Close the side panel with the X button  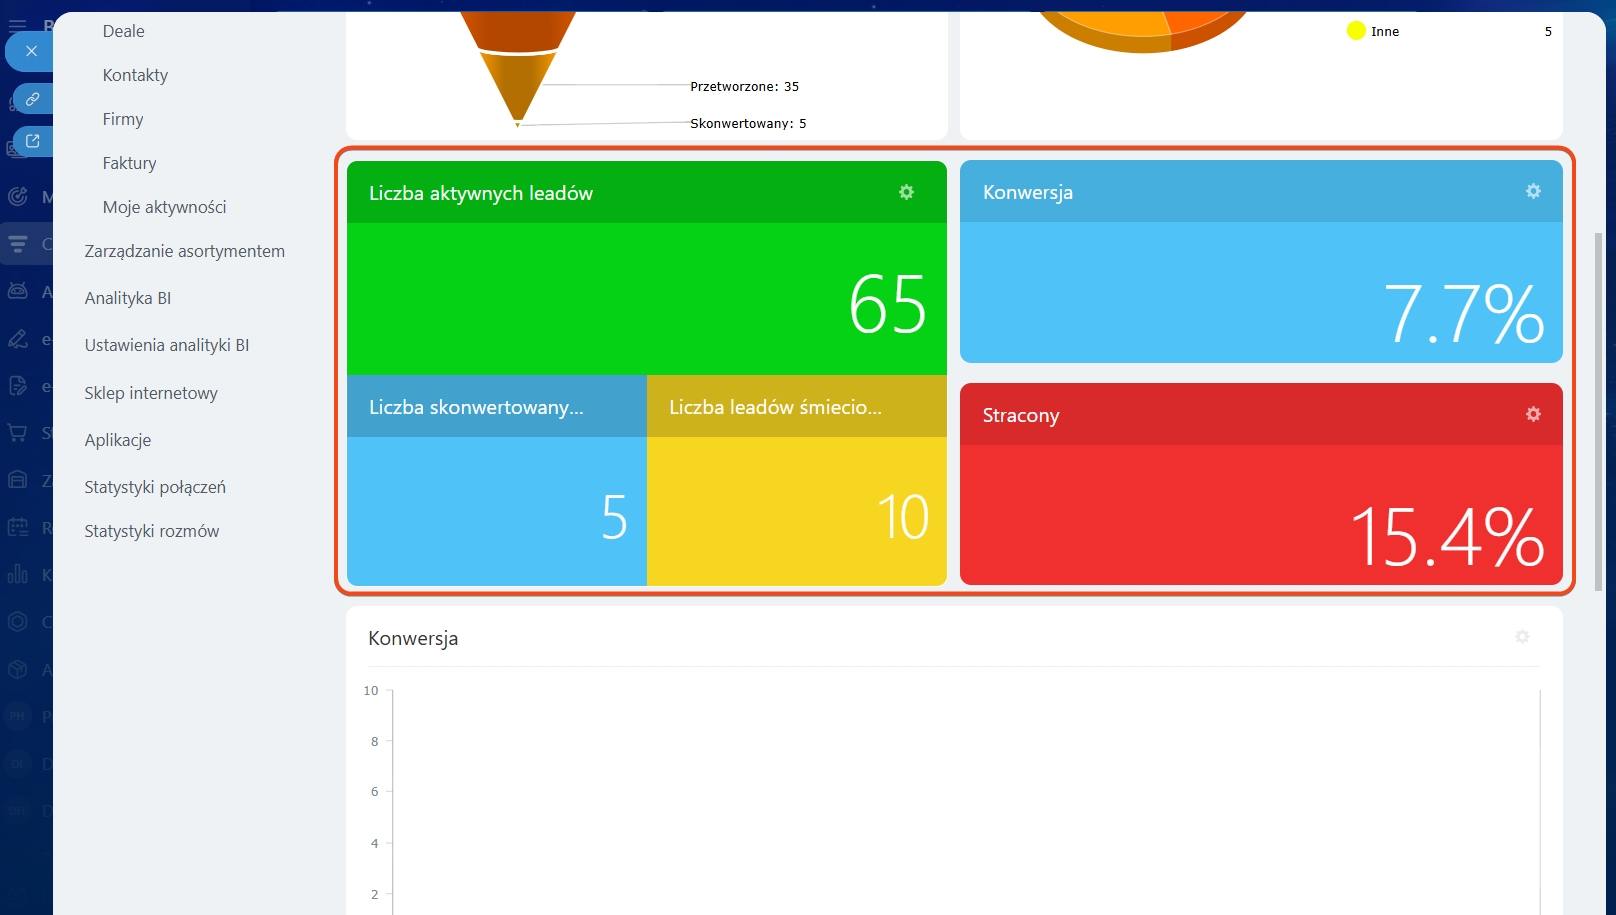point(31,51)
